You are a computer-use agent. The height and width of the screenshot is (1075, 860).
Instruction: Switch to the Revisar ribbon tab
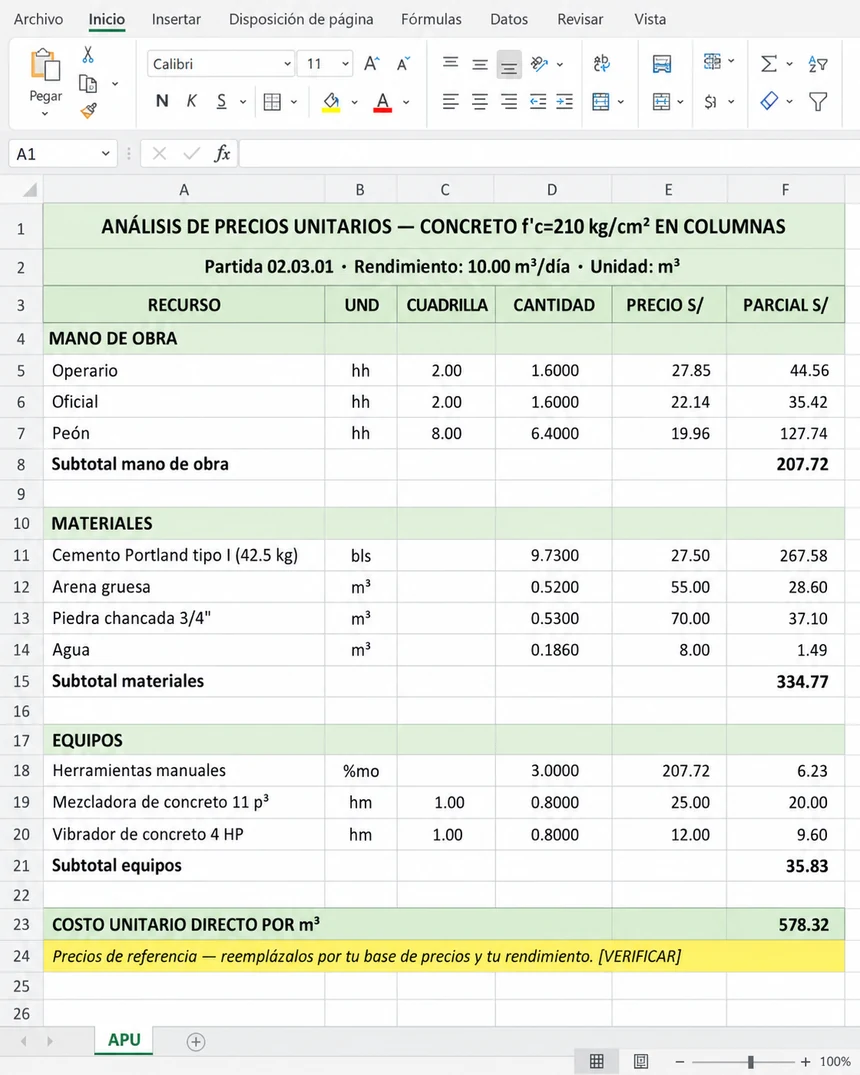[580, 19]
